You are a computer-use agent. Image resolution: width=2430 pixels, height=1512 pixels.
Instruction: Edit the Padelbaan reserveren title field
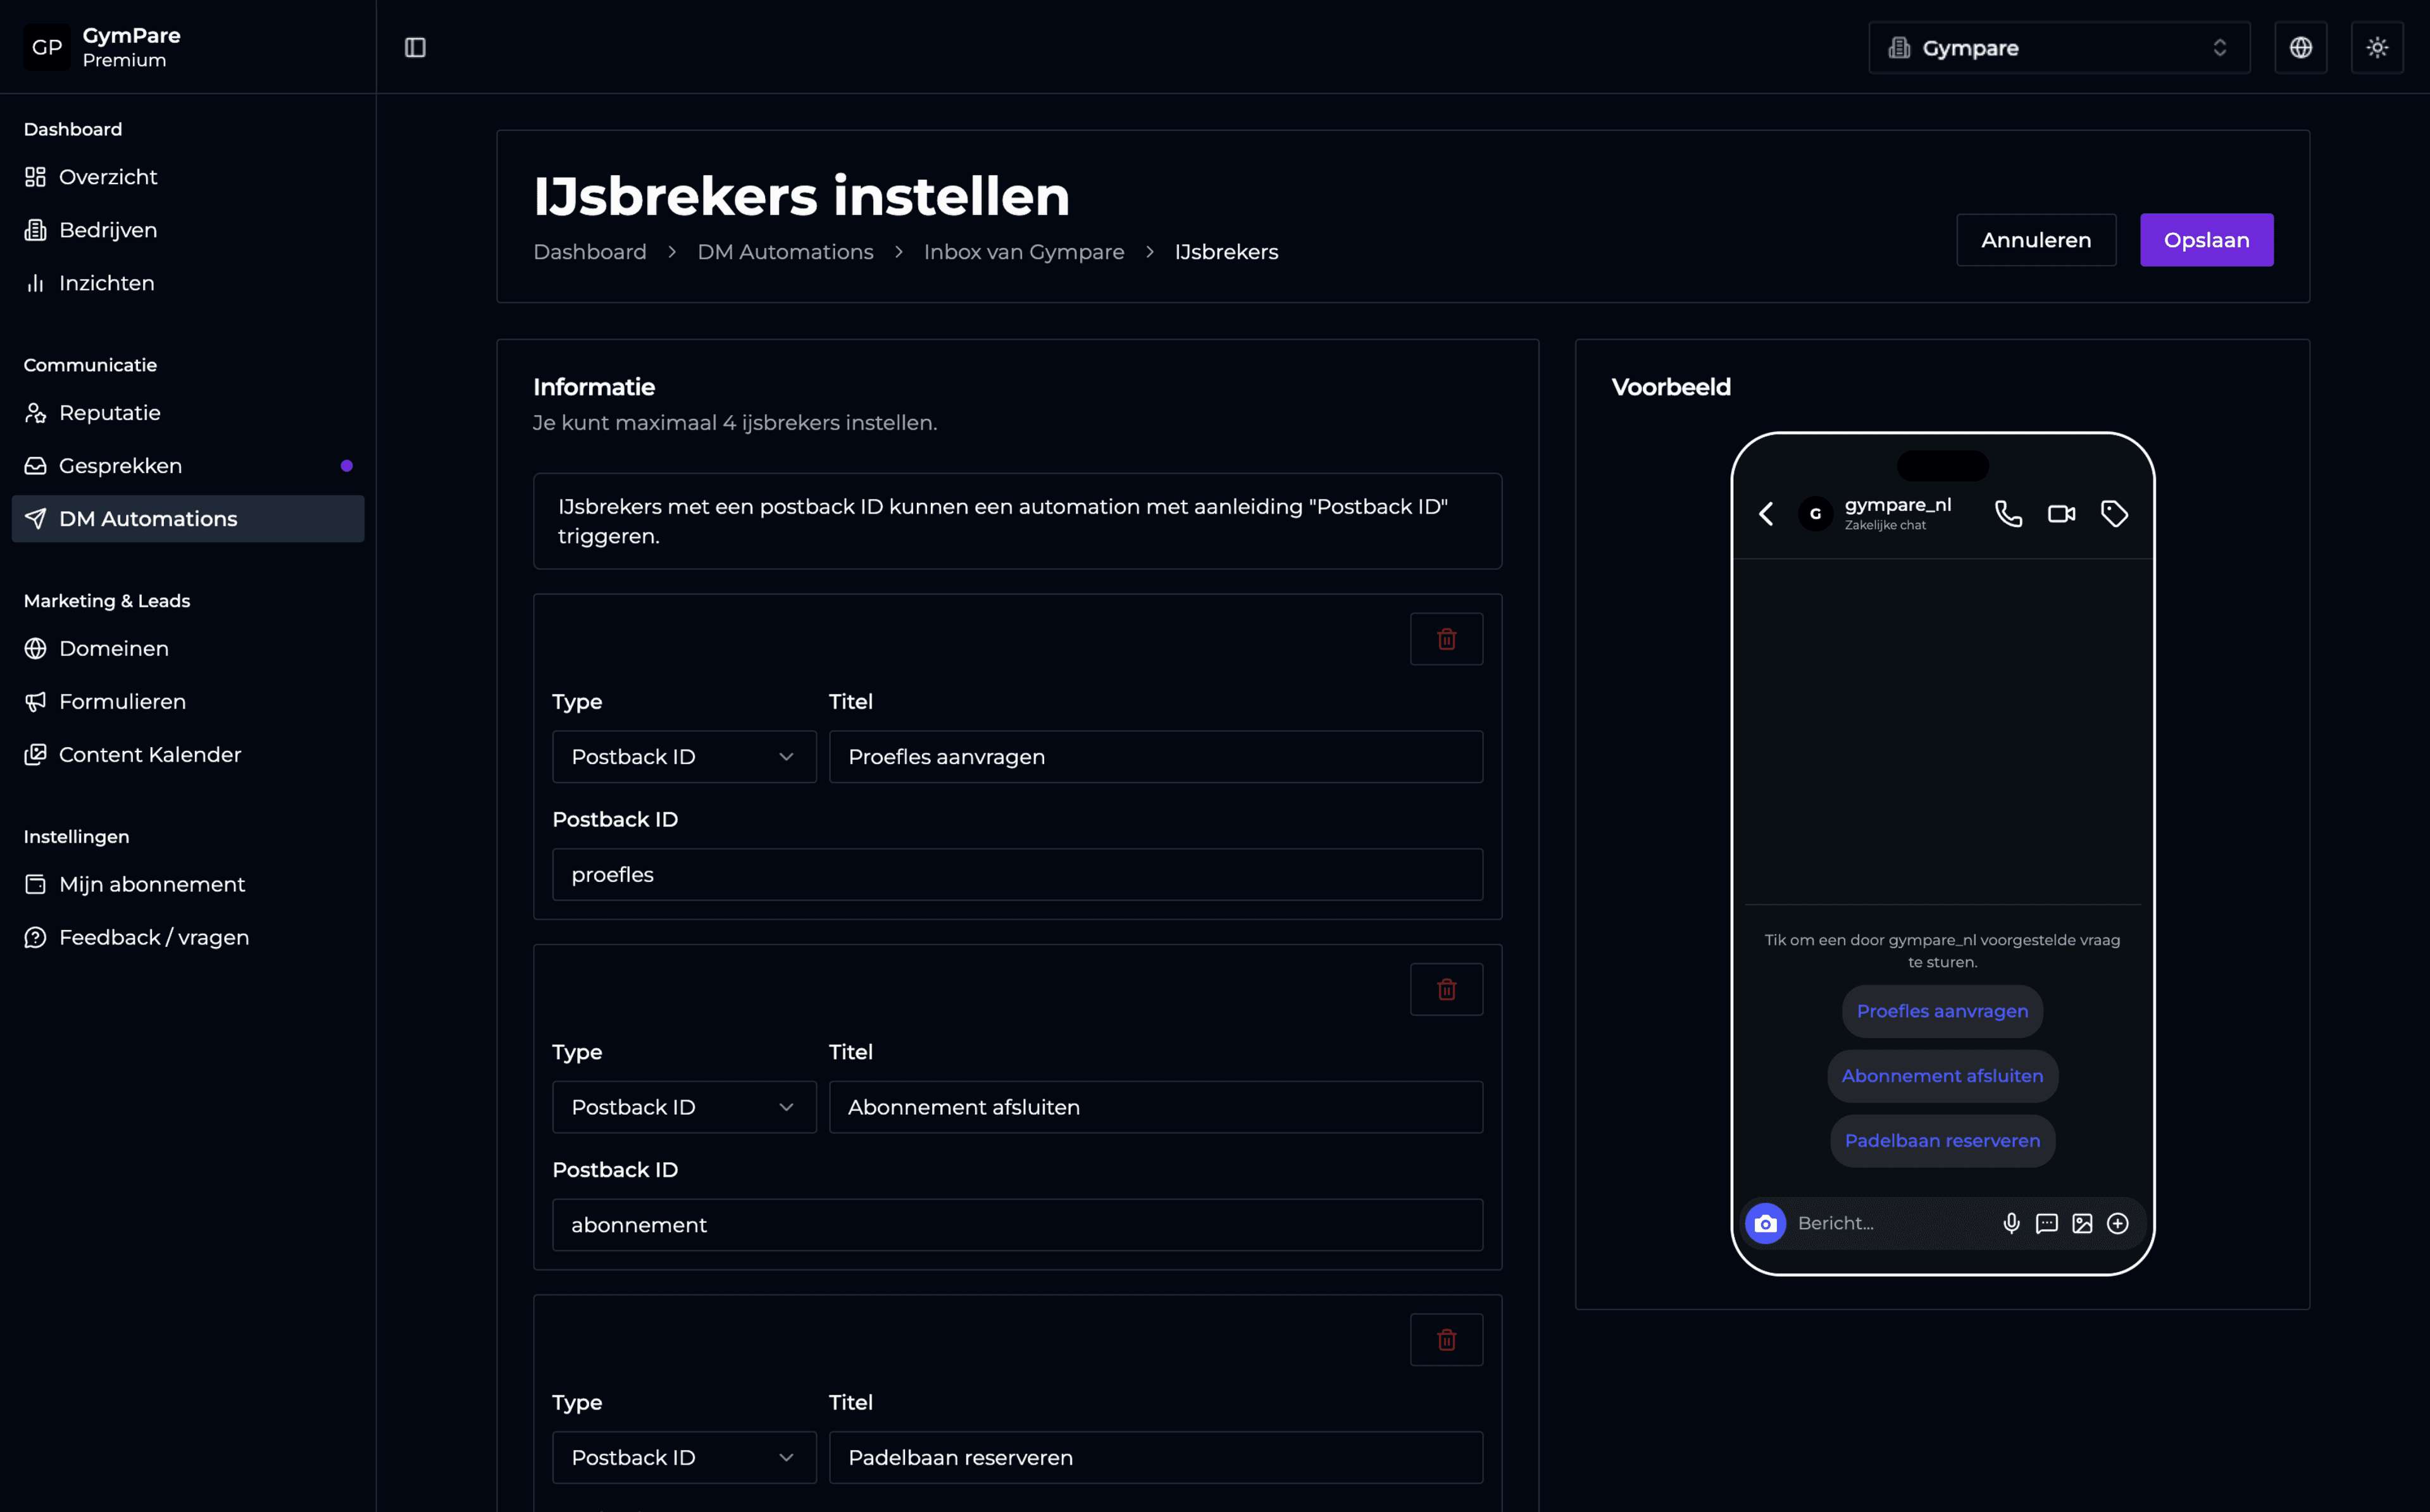1155,1458
